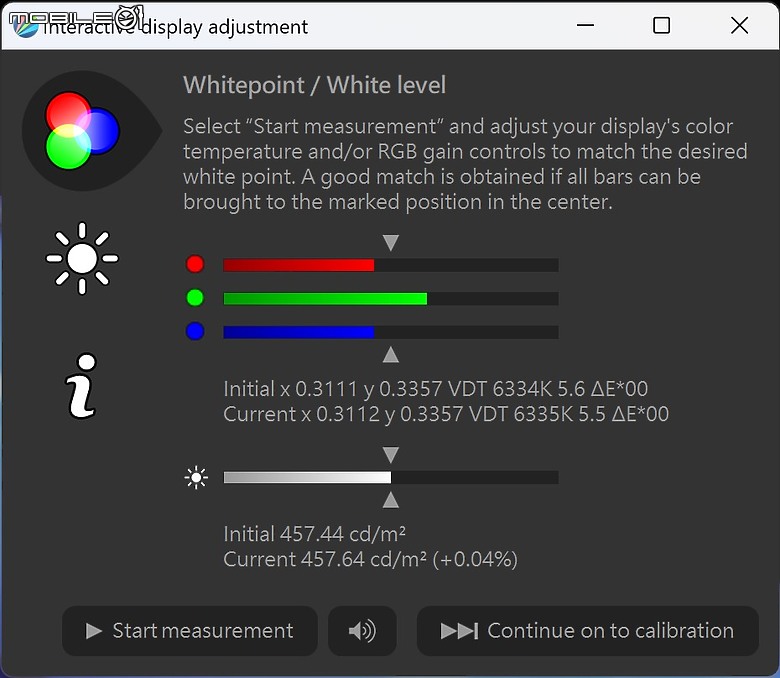Image resolution: width=780 pixels, height=678 pixels.
Task: Click the small brightness sun icon
Action: pos(196,478)
